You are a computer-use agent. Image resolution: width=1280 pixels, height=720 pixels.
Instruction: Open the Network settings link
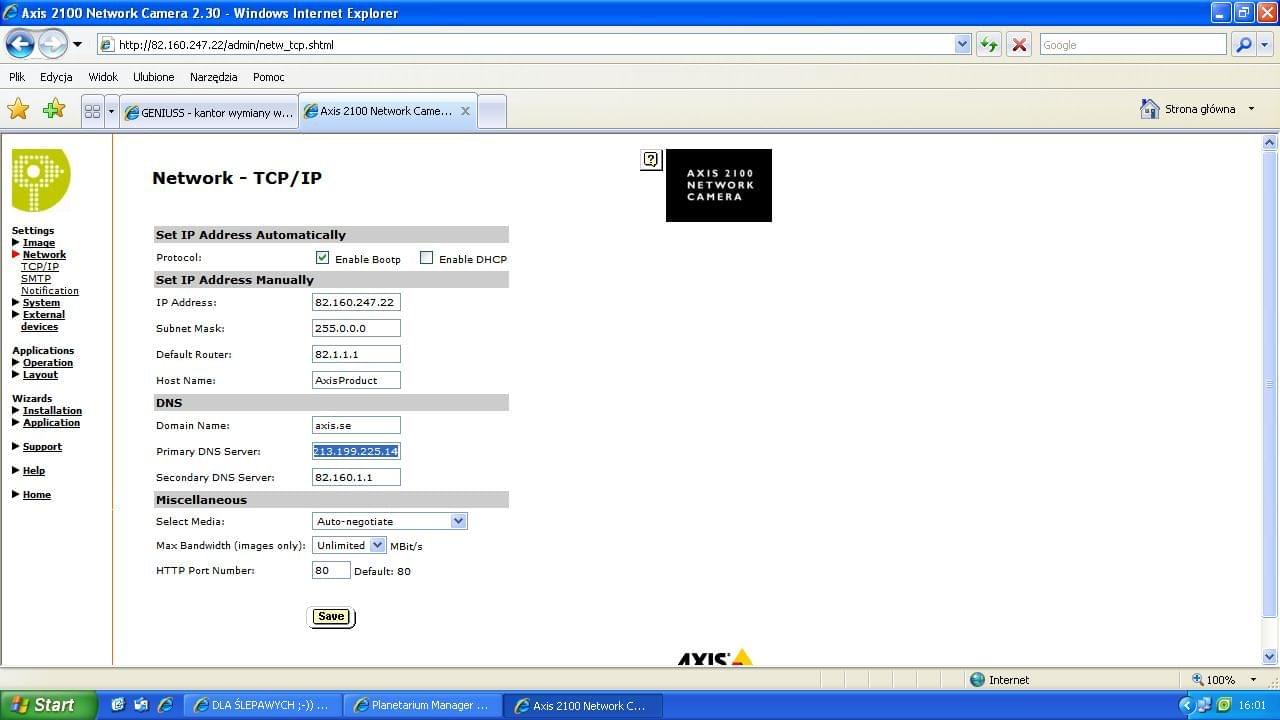[x=44, y=255]
